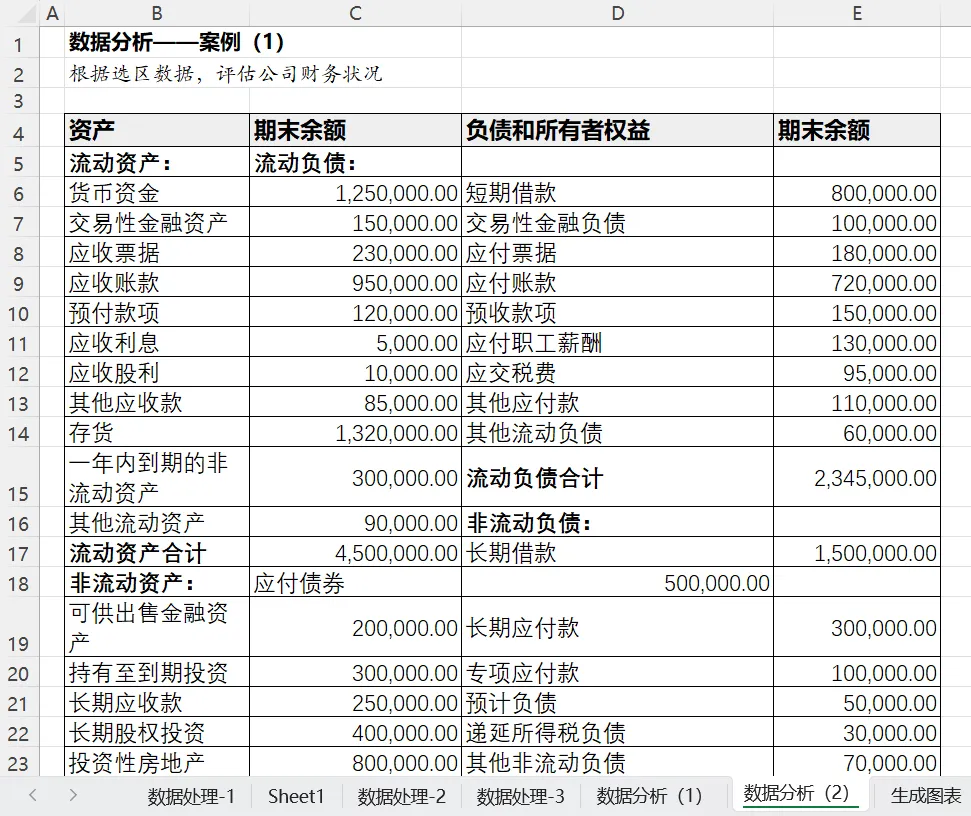This screenshot has width=971, height=816.
Task: Select the 递延所得税负债 cell
Action: [617, 732]
